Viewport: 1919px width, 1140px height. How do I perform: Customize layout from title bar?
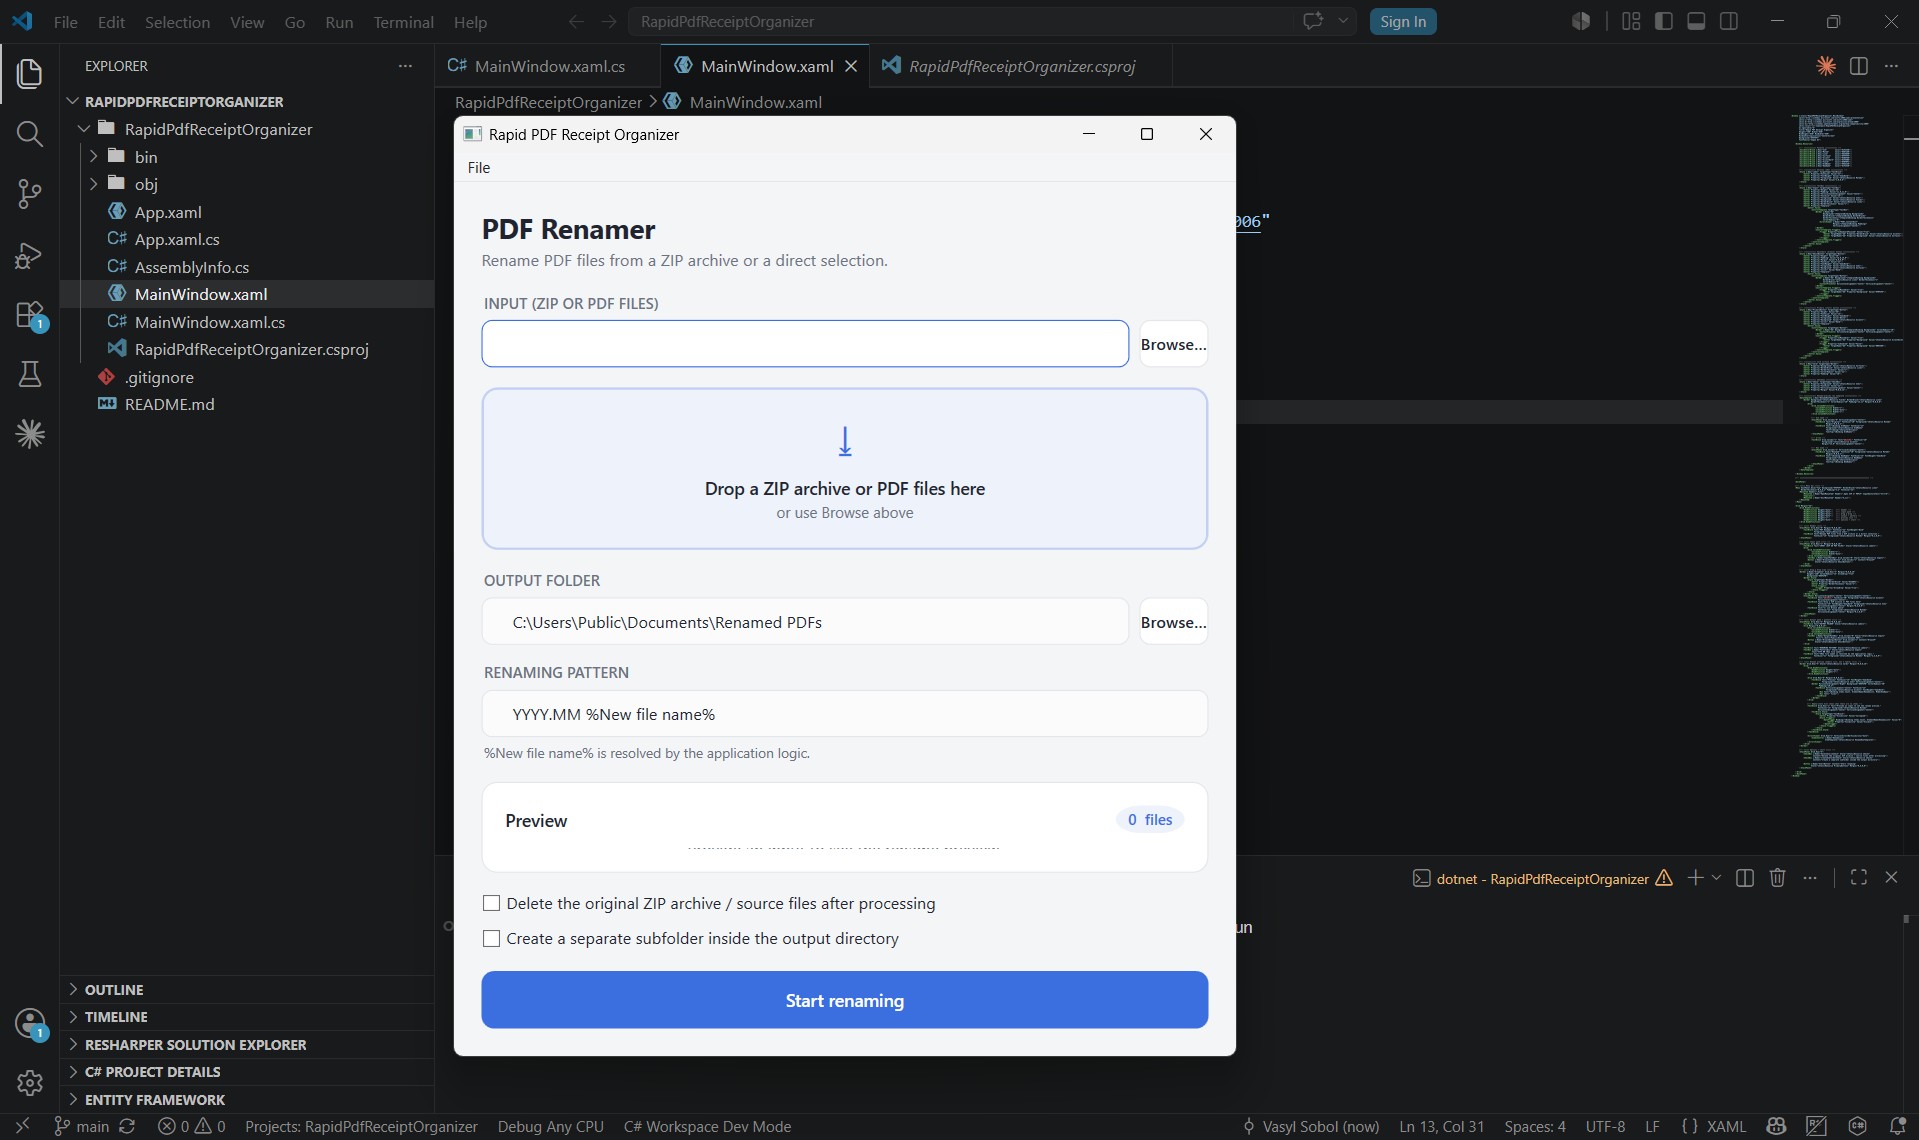point(1631,21)
